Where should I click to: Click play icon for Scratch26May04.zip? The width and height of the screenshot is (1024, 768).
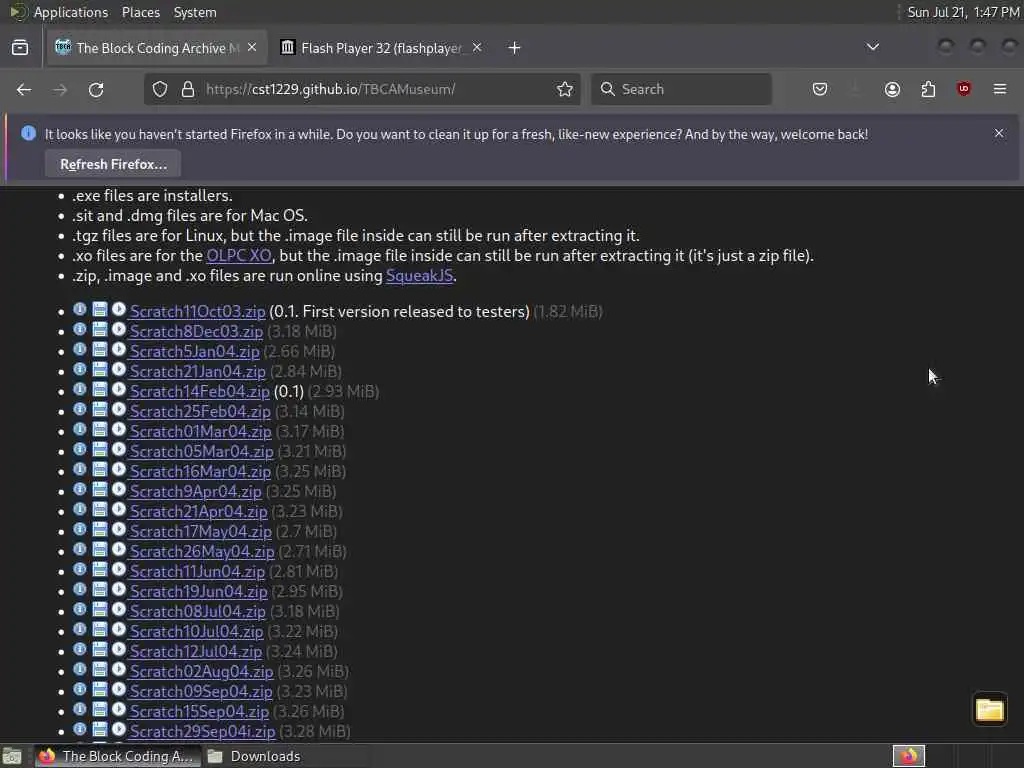(119, 549)
